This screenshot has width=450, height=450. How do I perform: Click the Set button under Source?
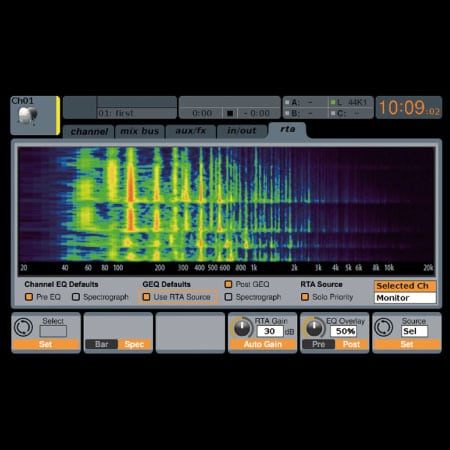(x=407, y=344)
